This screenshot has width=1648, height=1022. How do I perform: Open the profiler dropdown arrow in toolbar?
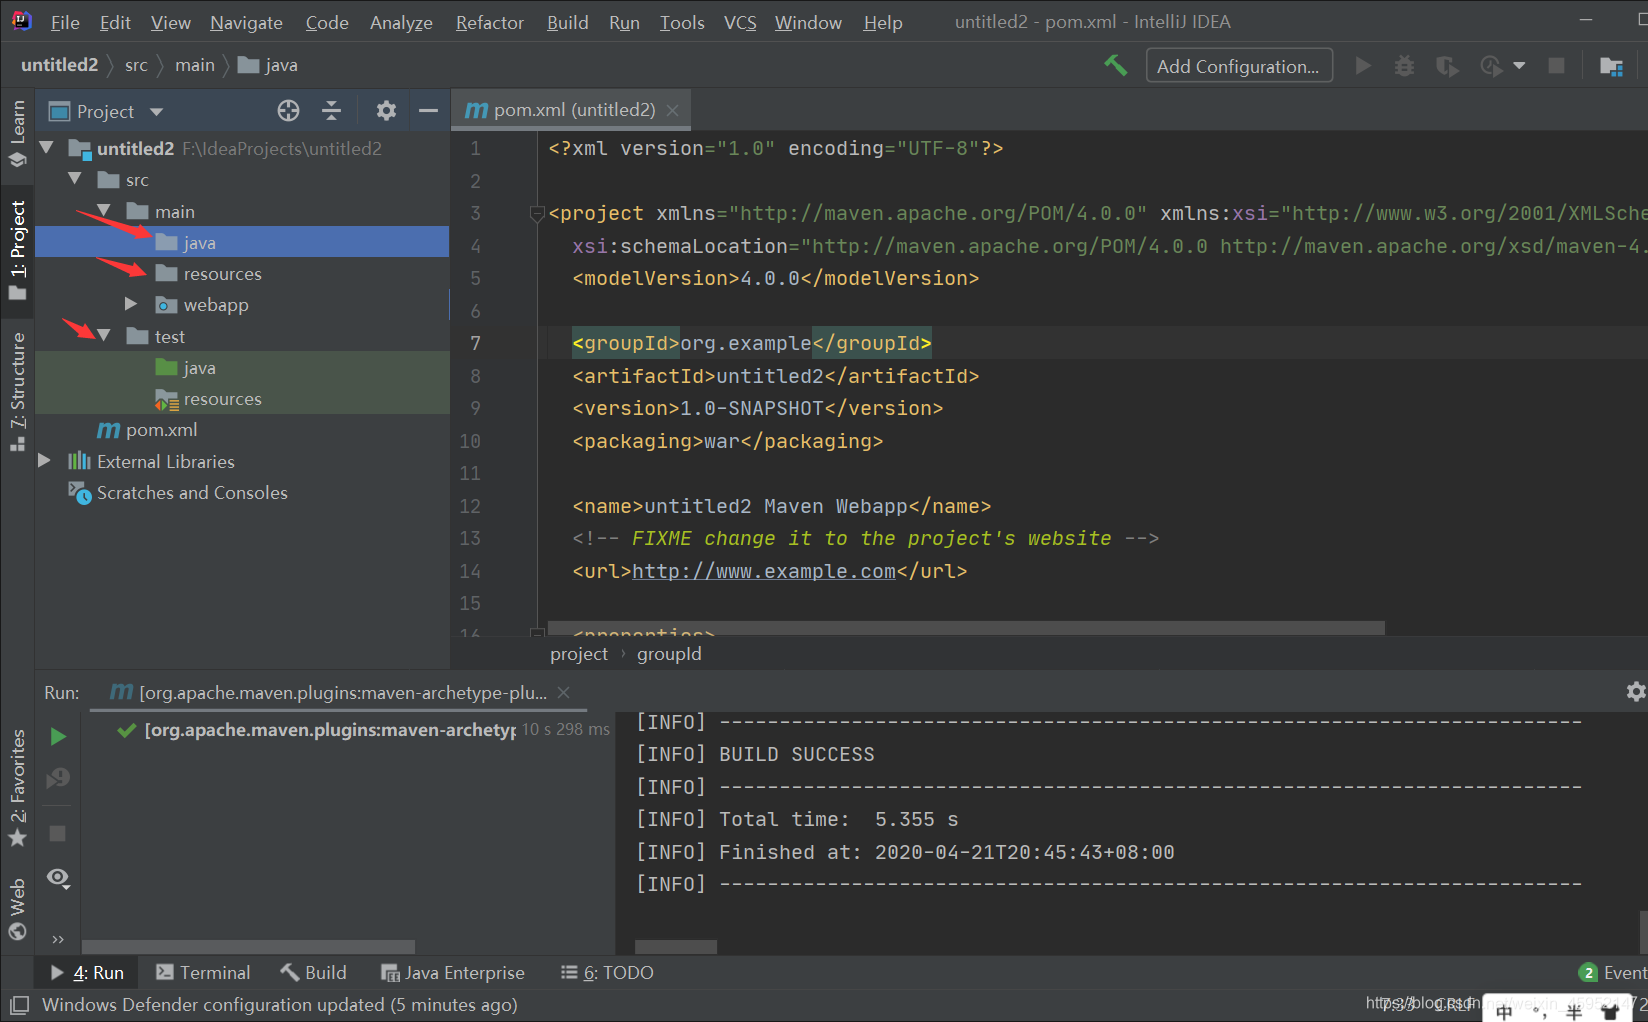pos(1519,66)
